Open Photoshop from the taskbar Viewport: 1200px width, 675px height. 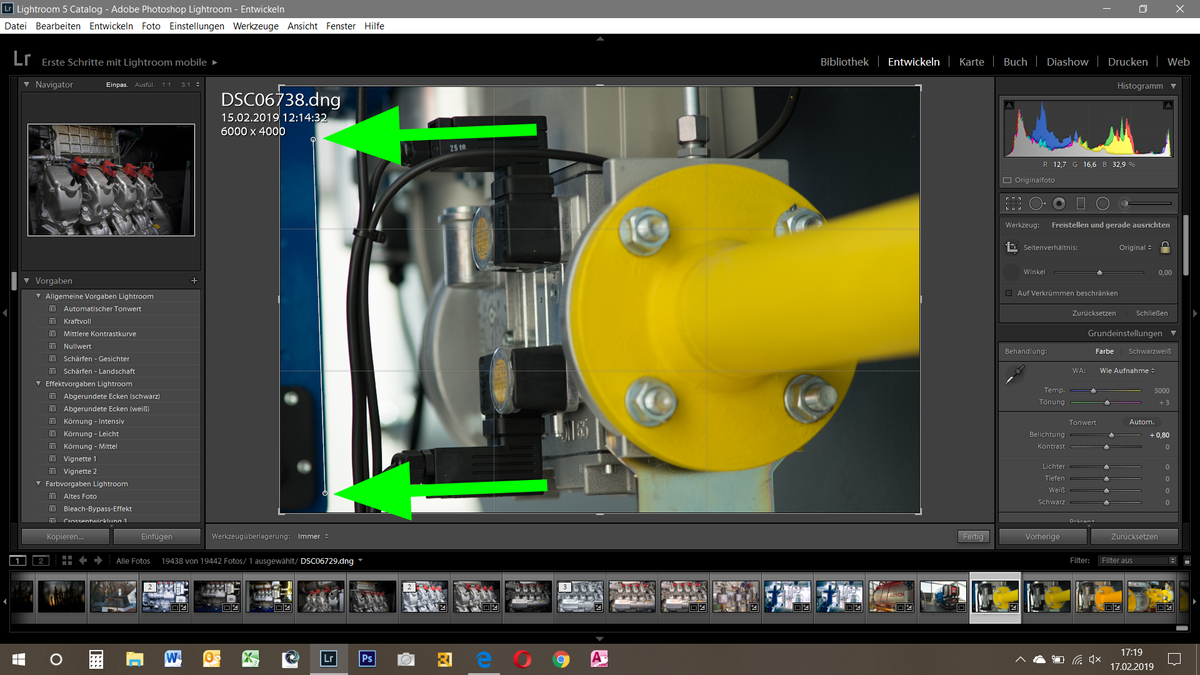[x=366, y=659]
